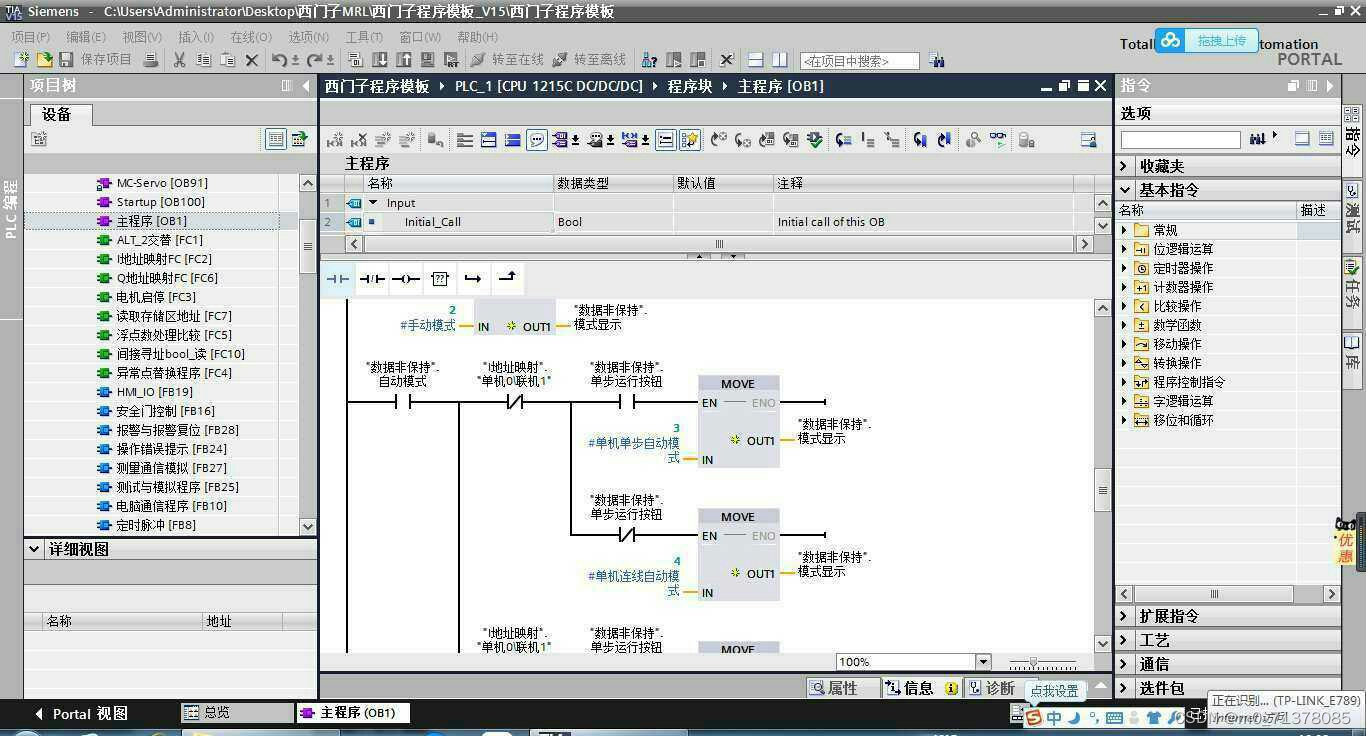
Task: Click the go online button 转至在线
Action: click(507, 60)
